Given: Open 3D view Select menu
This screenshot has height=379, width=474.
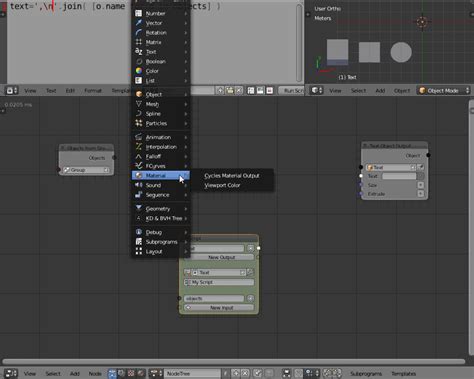Looking at the screenshot, I should pos(358,90).
